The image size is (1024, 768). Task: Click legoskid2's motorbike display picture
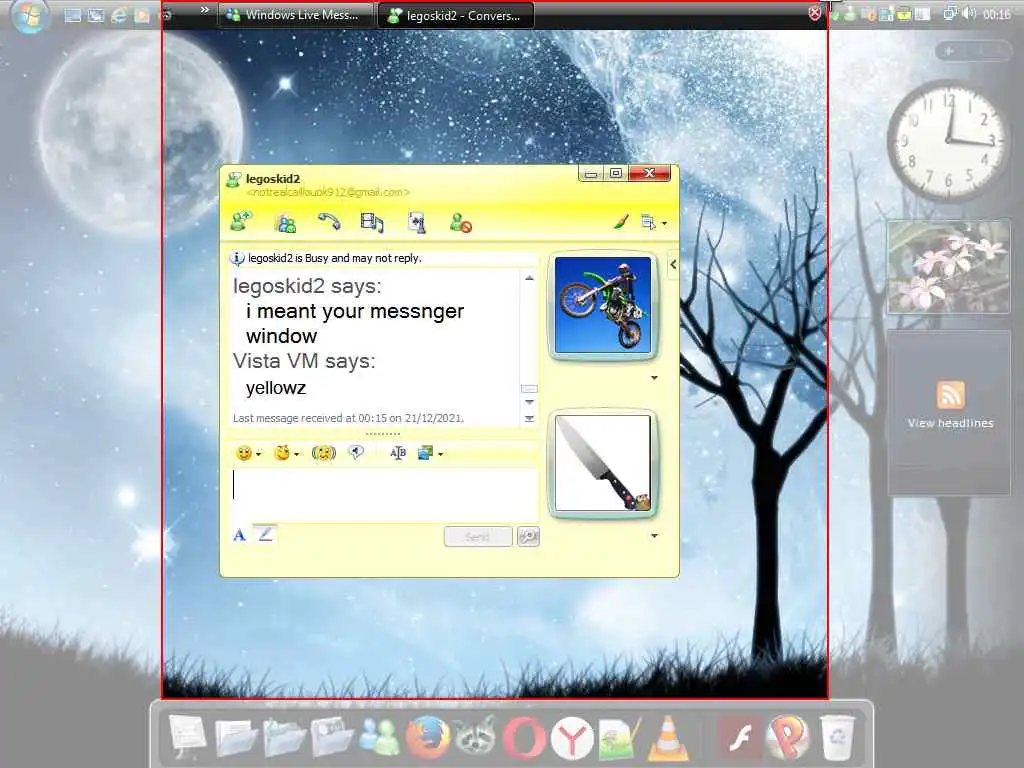coord(602,305)
